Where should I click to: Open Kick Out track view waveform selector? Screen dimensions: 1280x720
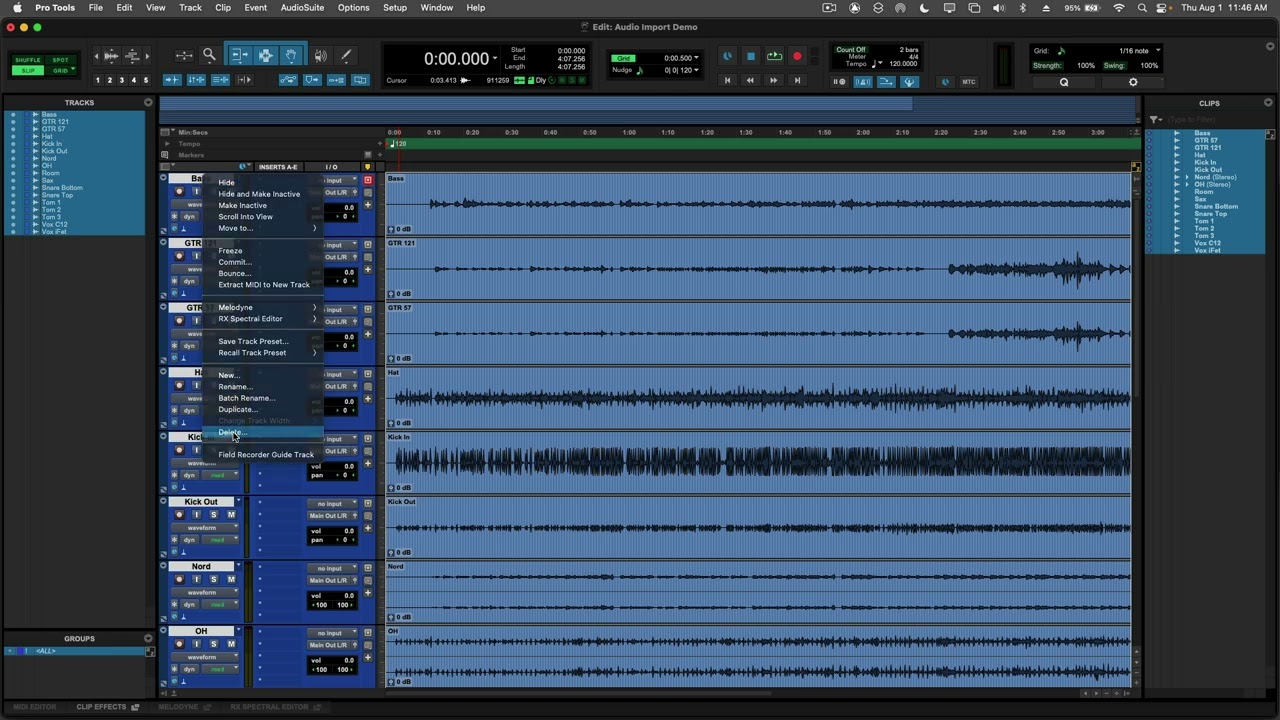pos(206,528)
